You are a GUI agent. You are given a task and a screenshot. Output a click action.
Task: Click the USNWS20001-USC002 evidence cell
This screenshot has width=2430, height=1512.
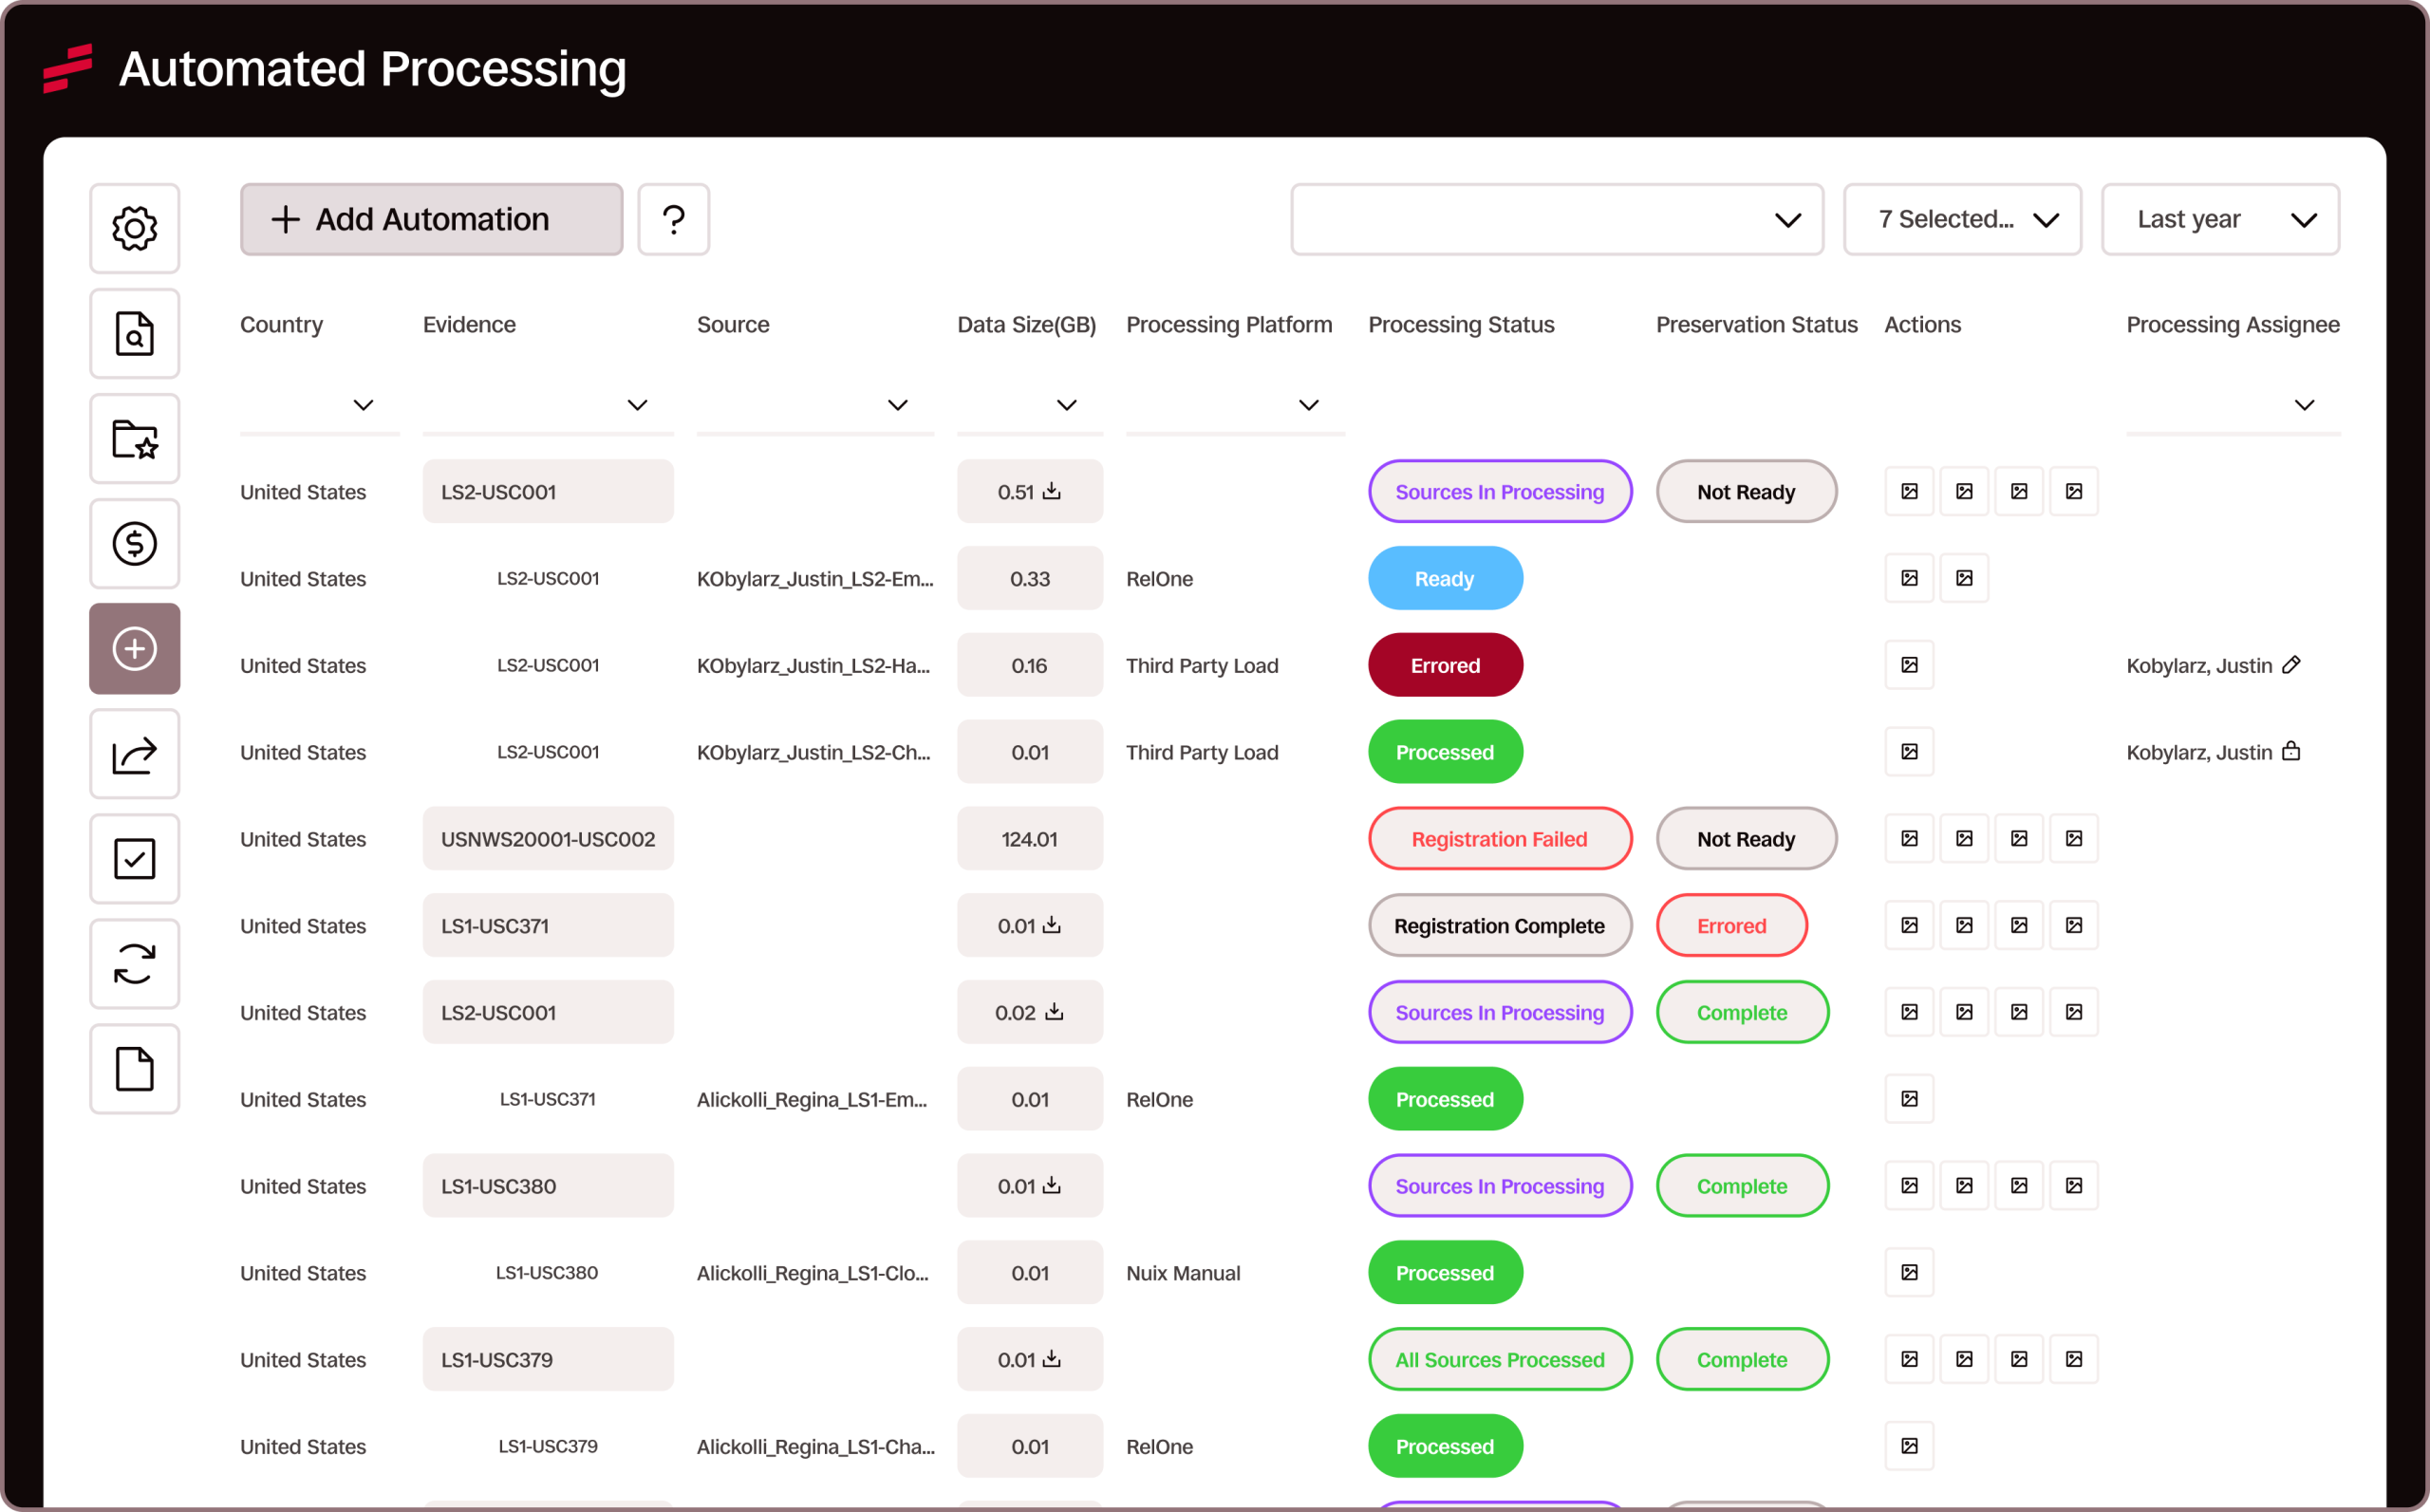pyautogui.click(x=548, y=839)
